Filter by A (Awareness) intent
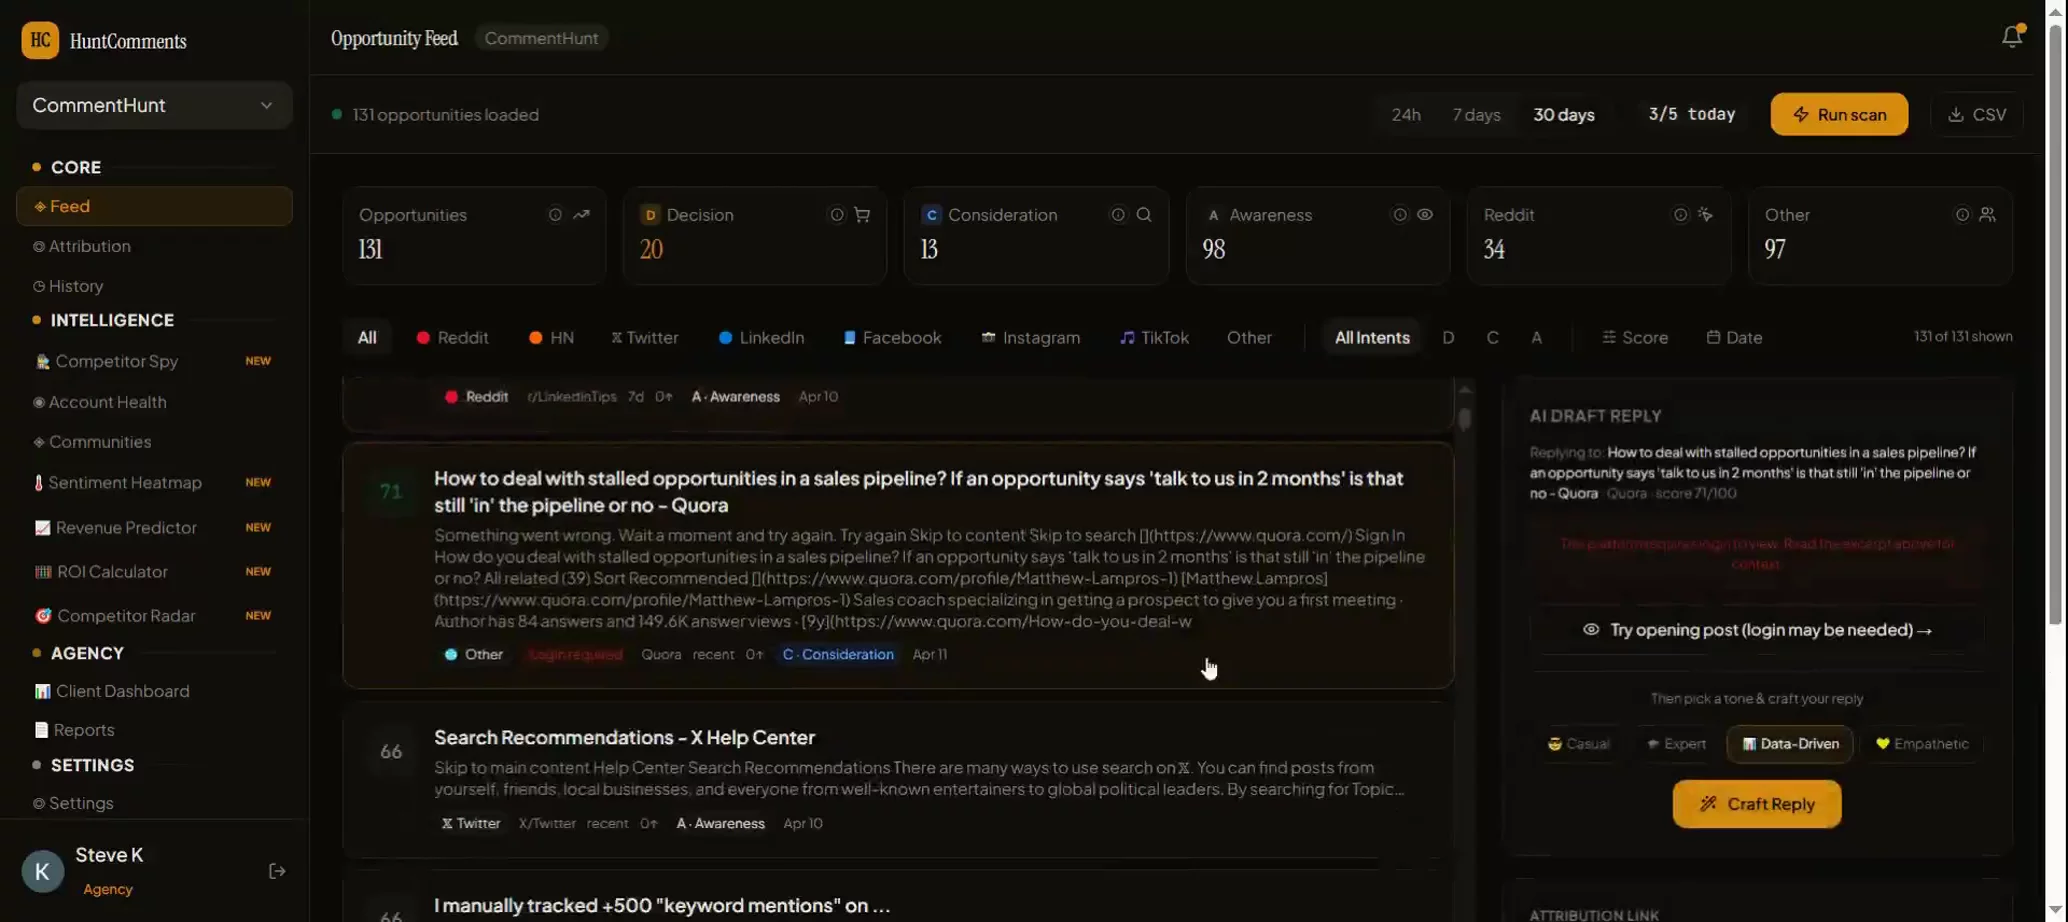The height and width of the screenshot is (922, 2068). tap(1536, 338)
